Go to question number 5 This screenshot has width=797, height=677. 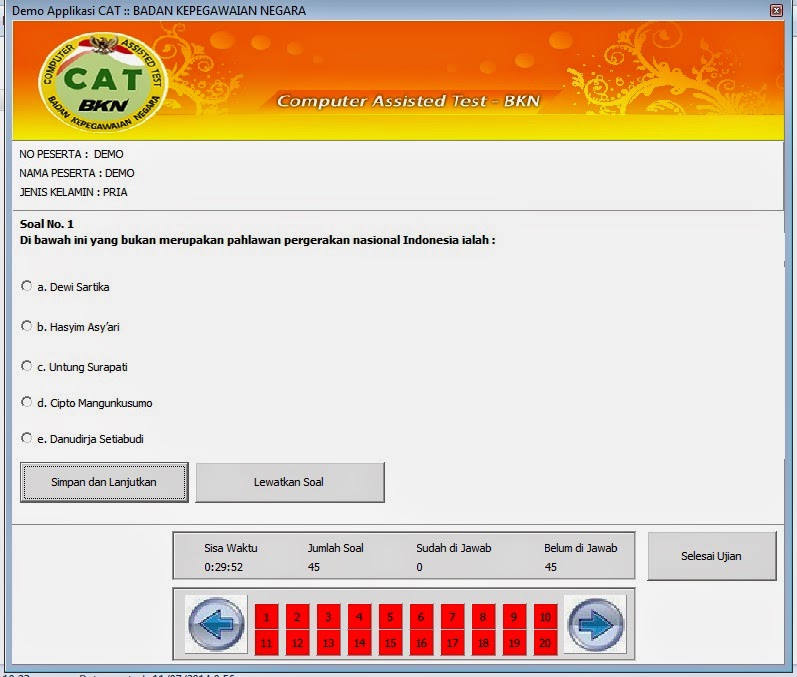(x=390, y=617)
